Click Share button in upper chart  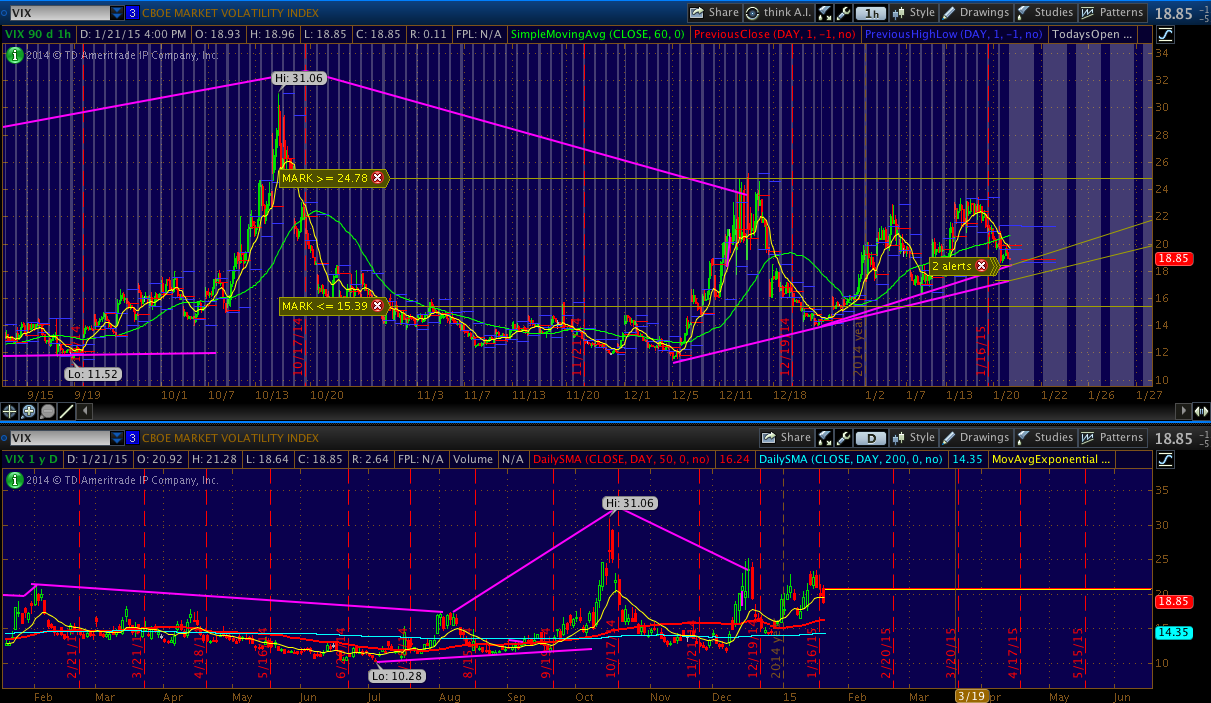pos(714,13)
